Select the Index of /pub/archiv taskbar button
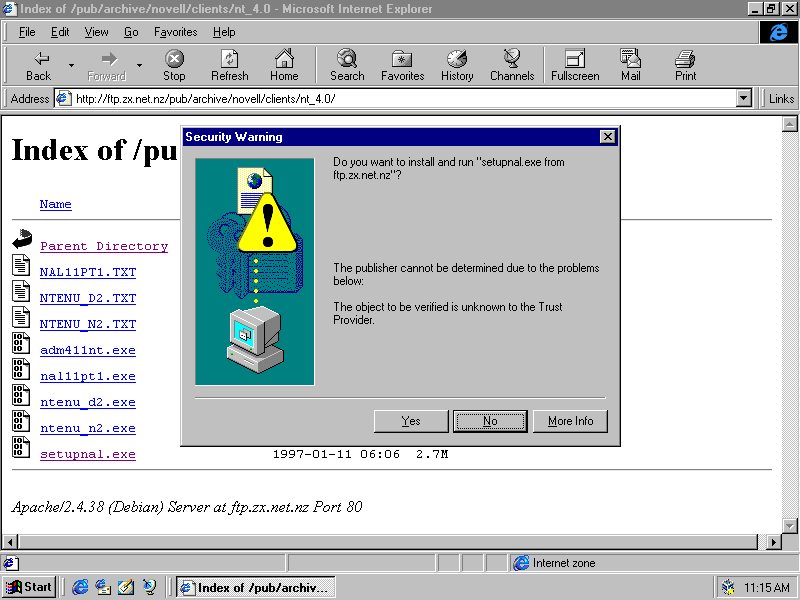800x600 pixels. point(256,587)
